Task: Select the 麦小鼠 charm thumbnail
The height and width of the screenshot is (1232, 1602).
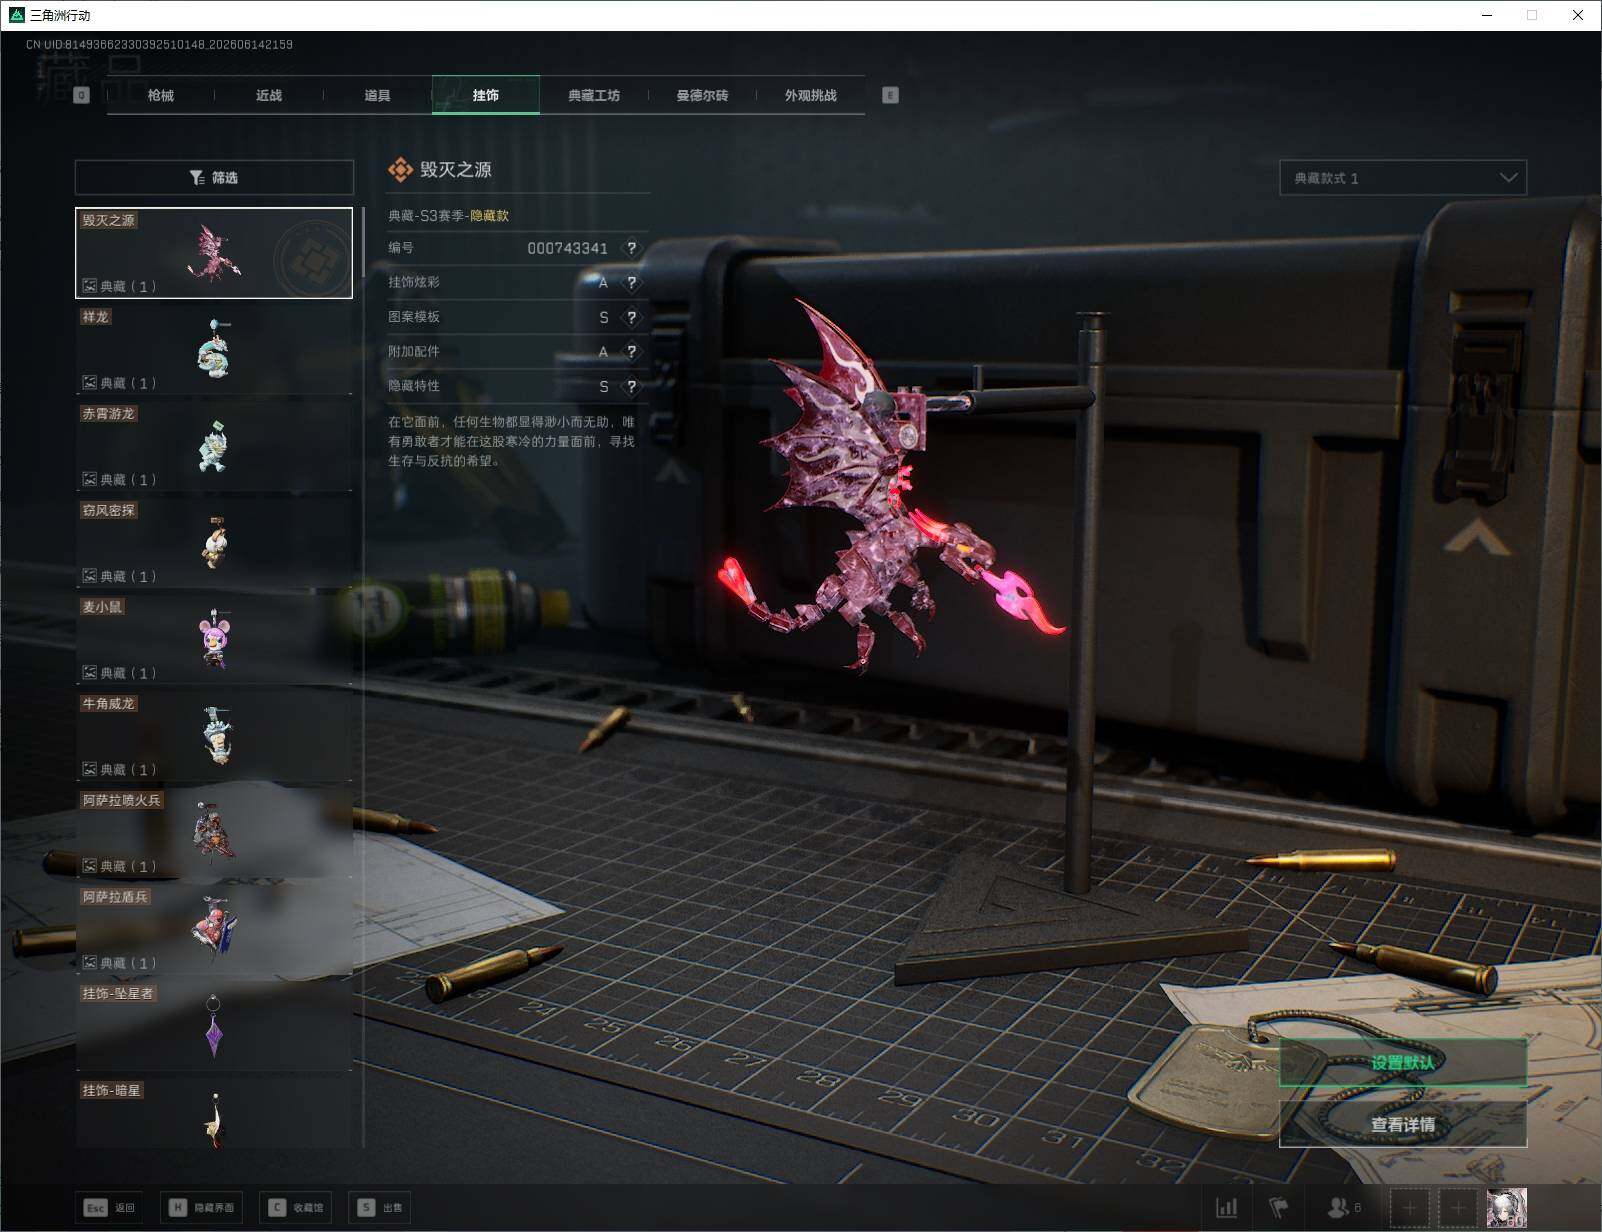Action: (x=214, y=640)
